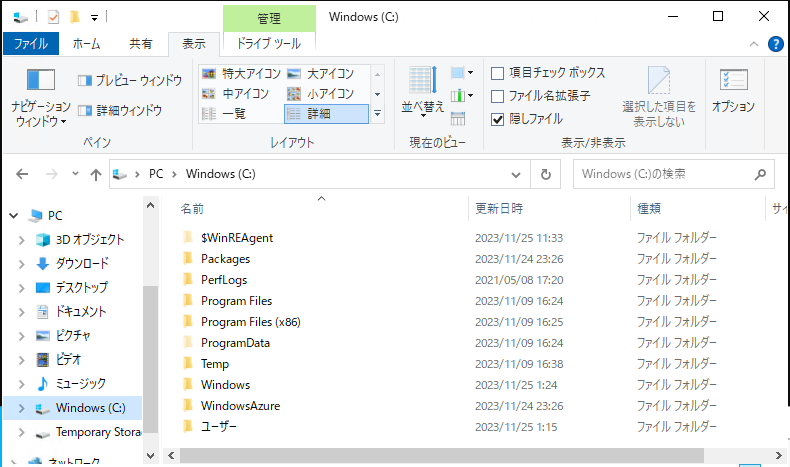Click Hide selected items (選択した項目を表示しない) button

tap(659, 97)
